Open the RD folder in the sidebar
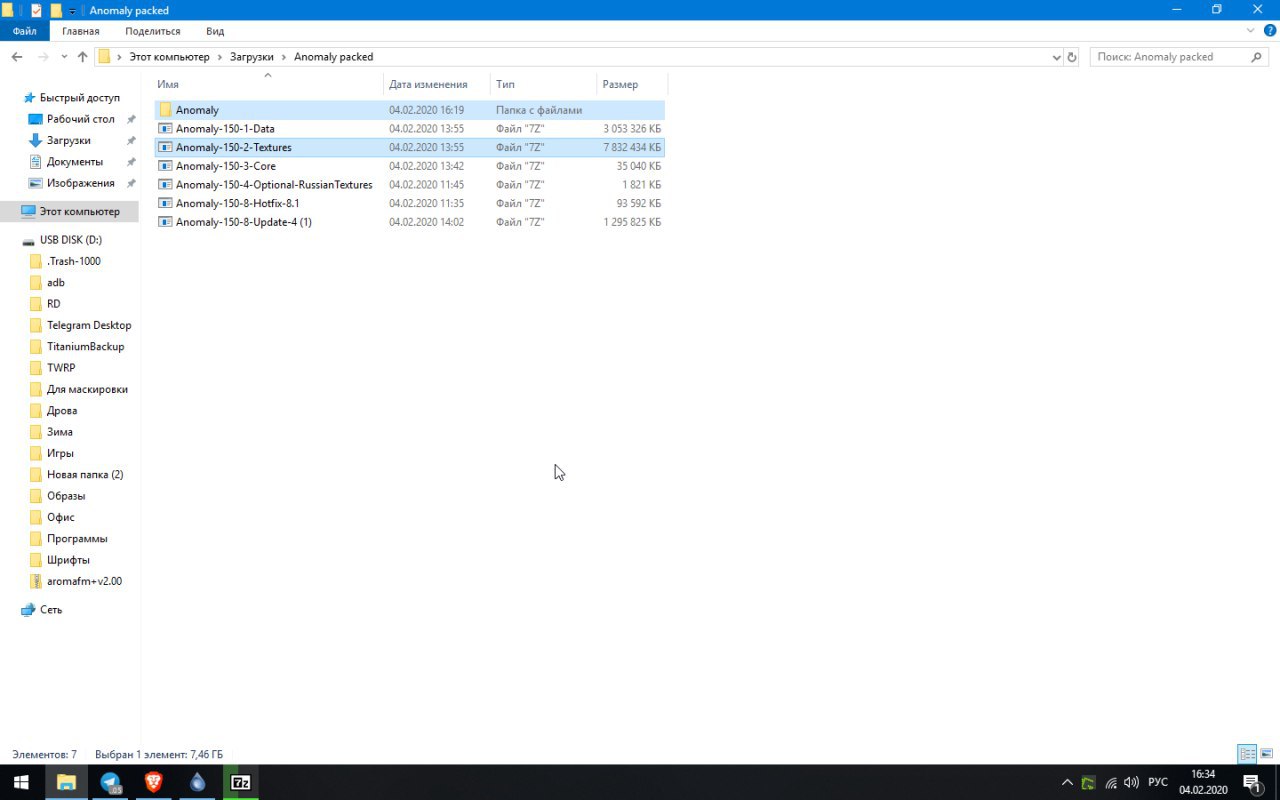The height and width of the screenshot is (800, 1280). (54, 304)
